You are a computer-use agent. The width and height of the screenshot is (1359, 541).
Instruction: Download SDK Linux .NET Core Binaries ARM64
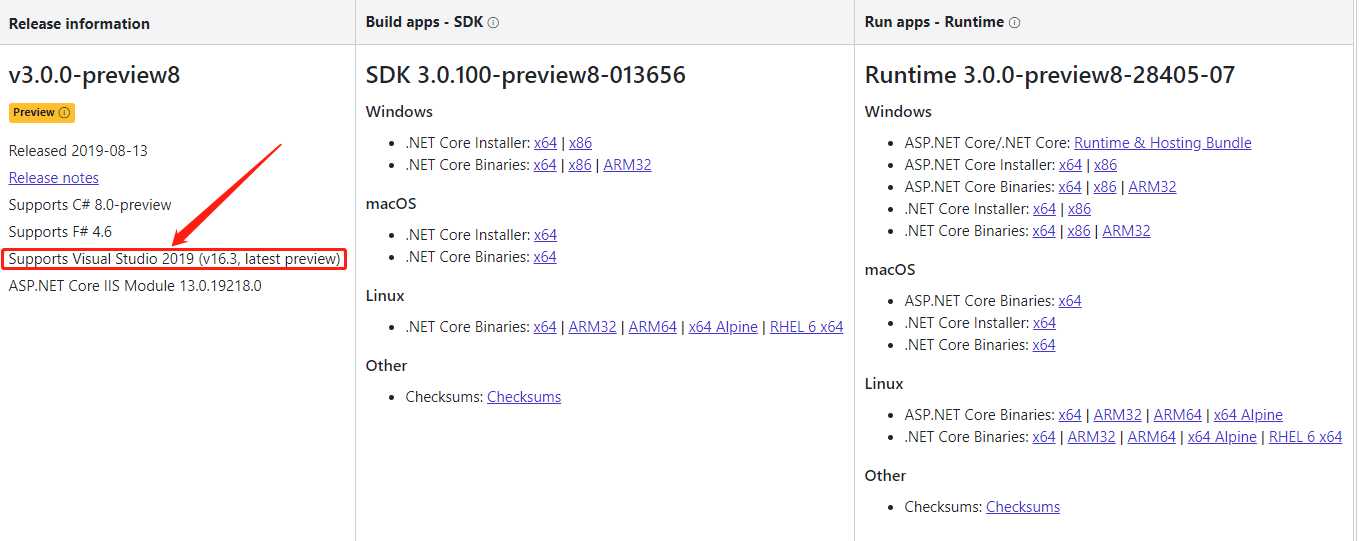click(x=653, y=327)
